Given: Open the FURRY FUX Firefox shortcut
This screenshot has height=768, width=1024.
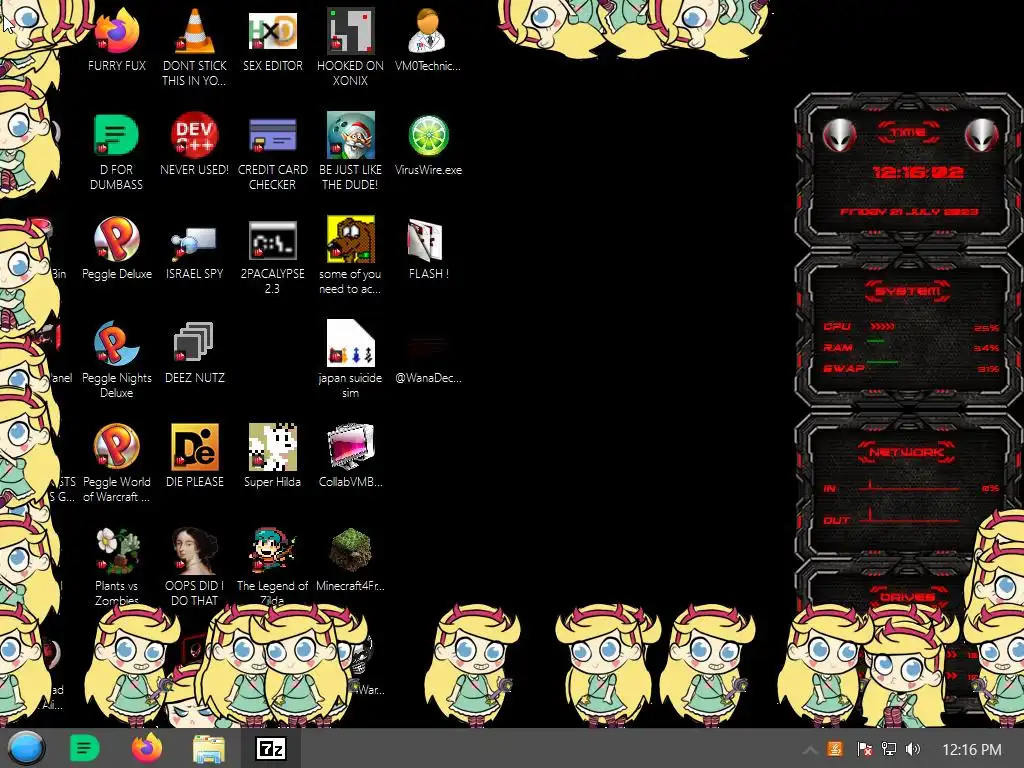Looking at the screenshot, I should point(117,31).
